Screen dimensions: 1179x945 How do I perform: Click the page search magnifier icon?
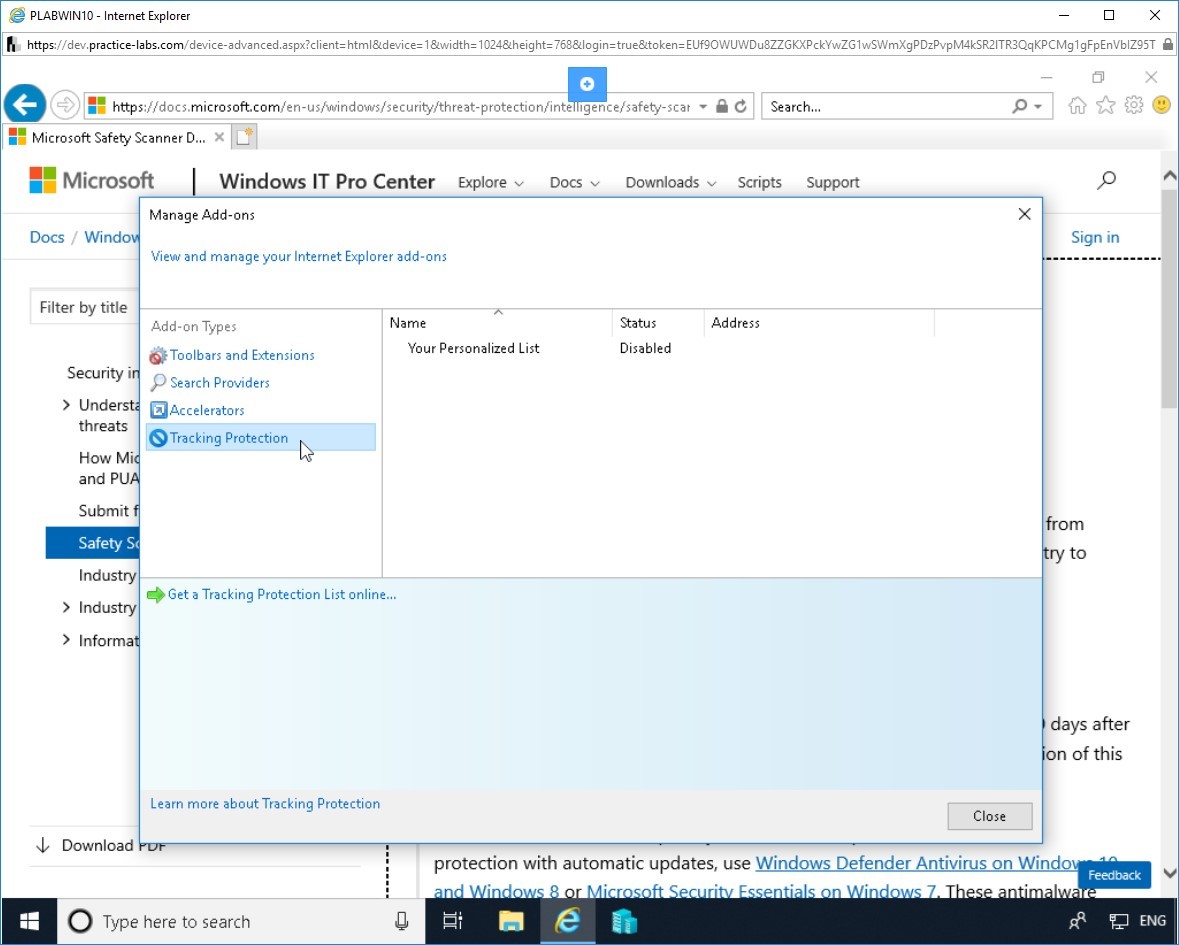[1106, 180]
